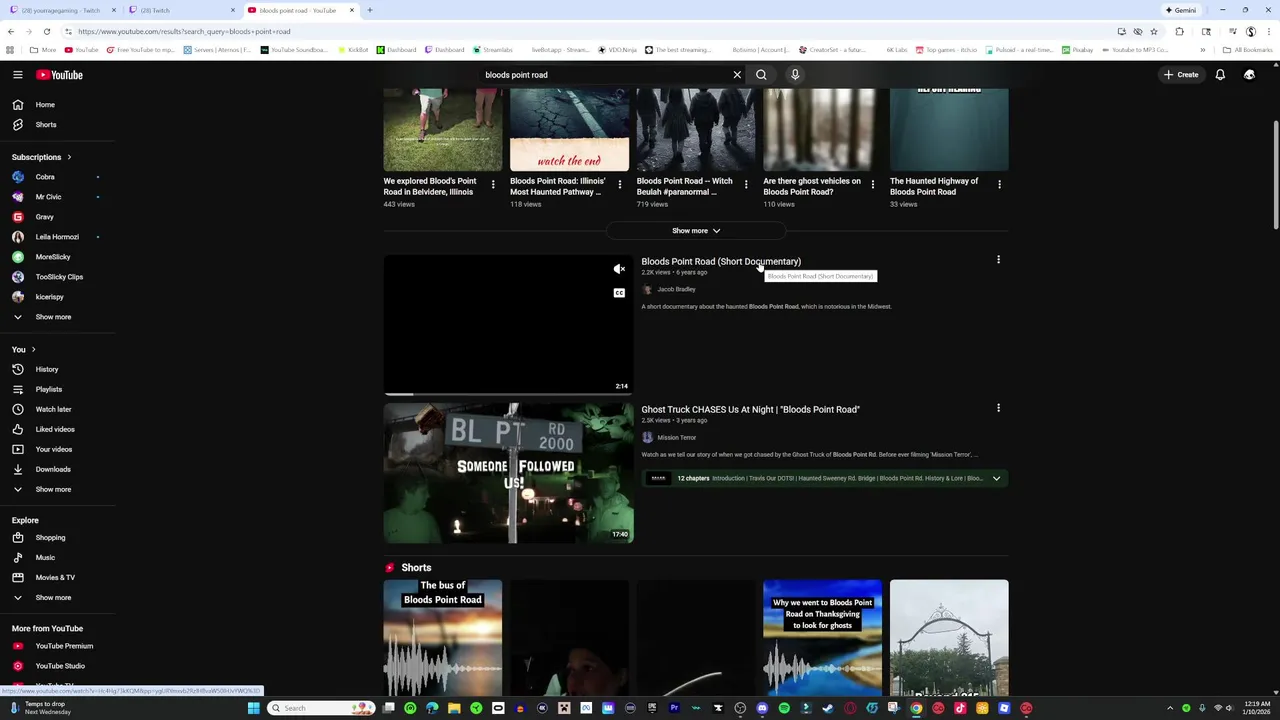Viewport: 1280px width, 720px height.
Task: Open options for 'Are there ghost vehicles' video
Action: click(873, 185)
